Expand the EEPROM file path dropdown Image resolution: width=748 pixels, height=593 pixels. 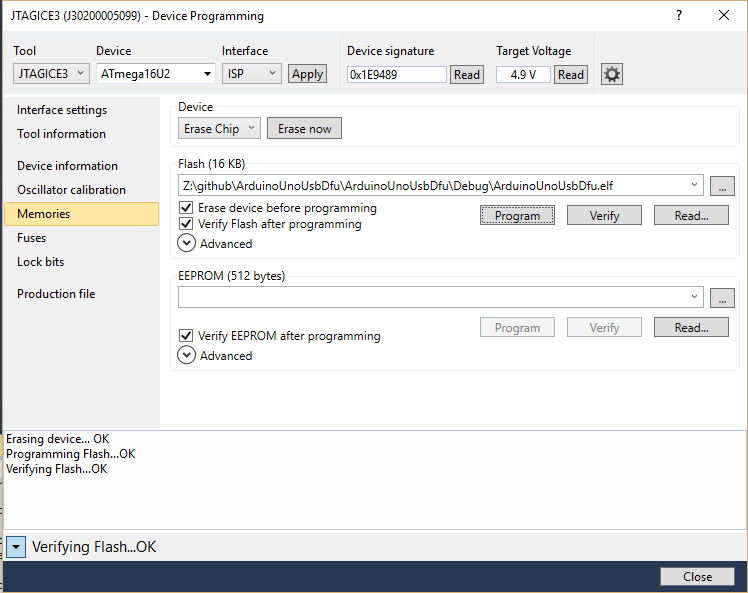click(694, 297)
